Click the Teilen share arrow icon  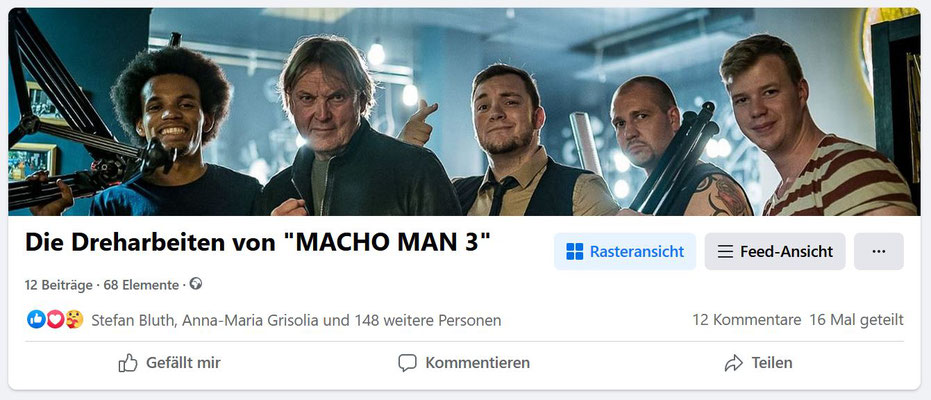(x=734, y=363)
